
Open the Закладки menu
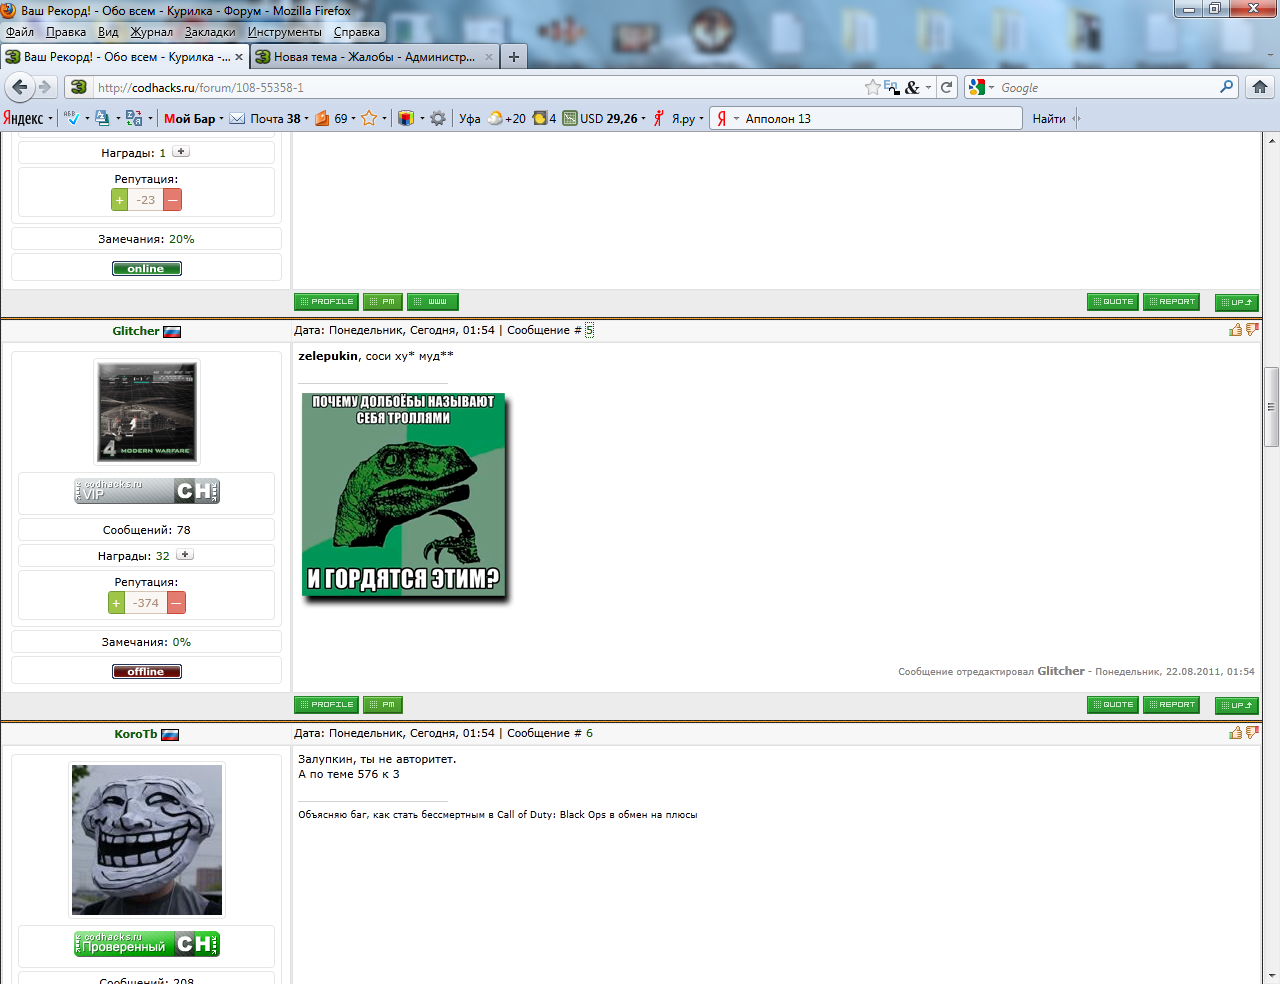coord(210,32)
